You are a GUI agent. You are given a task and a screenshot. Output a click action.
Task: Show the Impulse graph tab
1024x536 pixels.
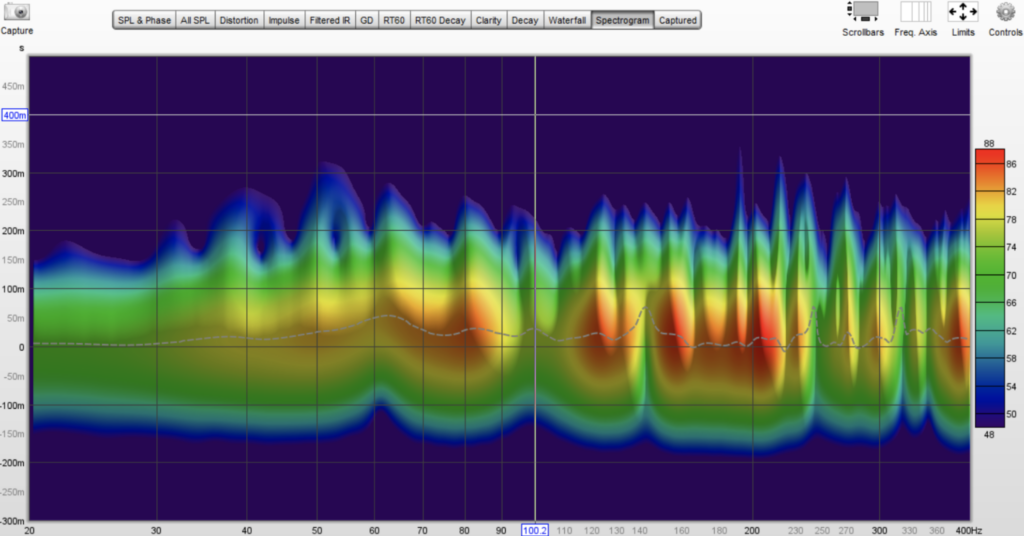284,20
